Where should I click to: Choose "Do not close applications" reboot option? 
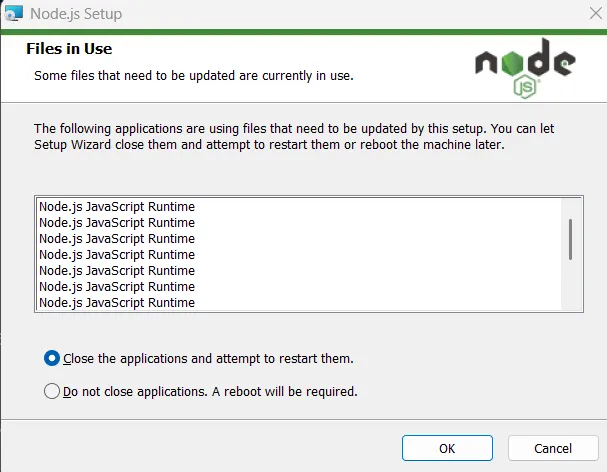[53, 391]
